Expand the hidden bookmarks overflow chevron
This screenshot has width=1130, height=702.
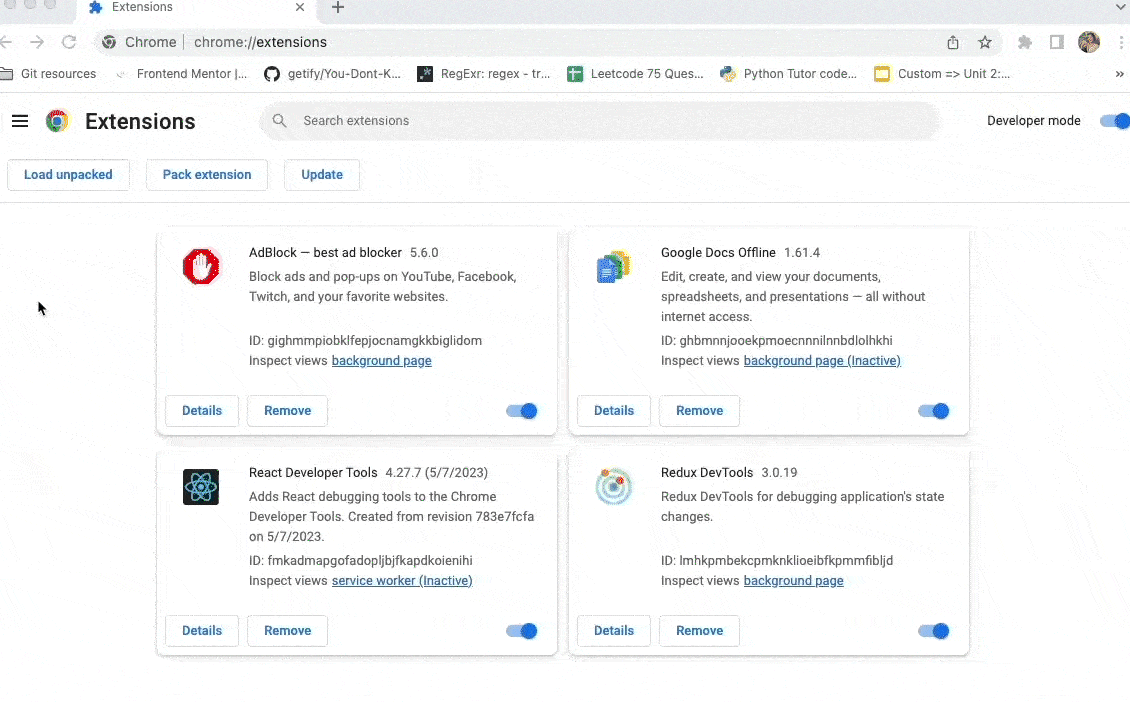click(x=1119, y=74)
